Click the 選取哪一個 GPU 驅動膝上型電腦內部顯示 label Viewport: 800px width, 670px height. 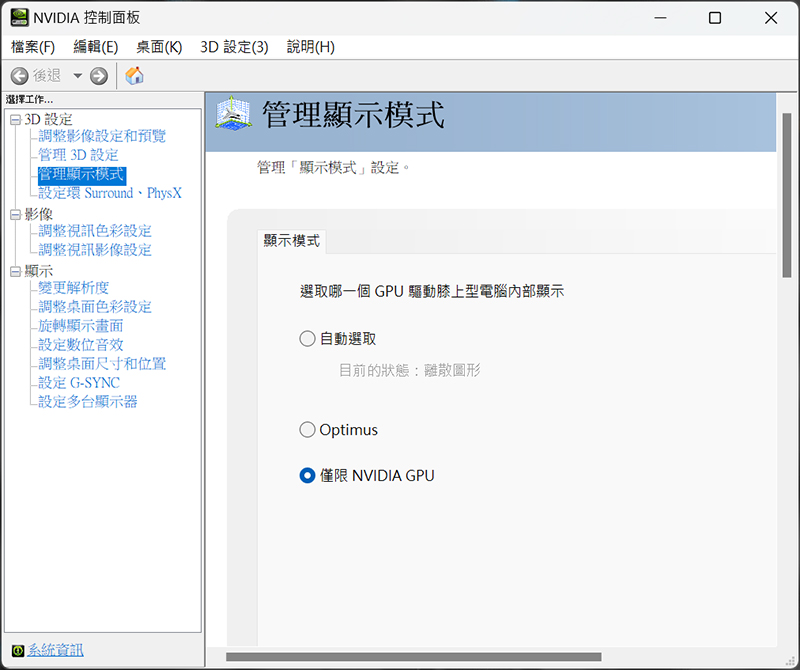(432, 292)
